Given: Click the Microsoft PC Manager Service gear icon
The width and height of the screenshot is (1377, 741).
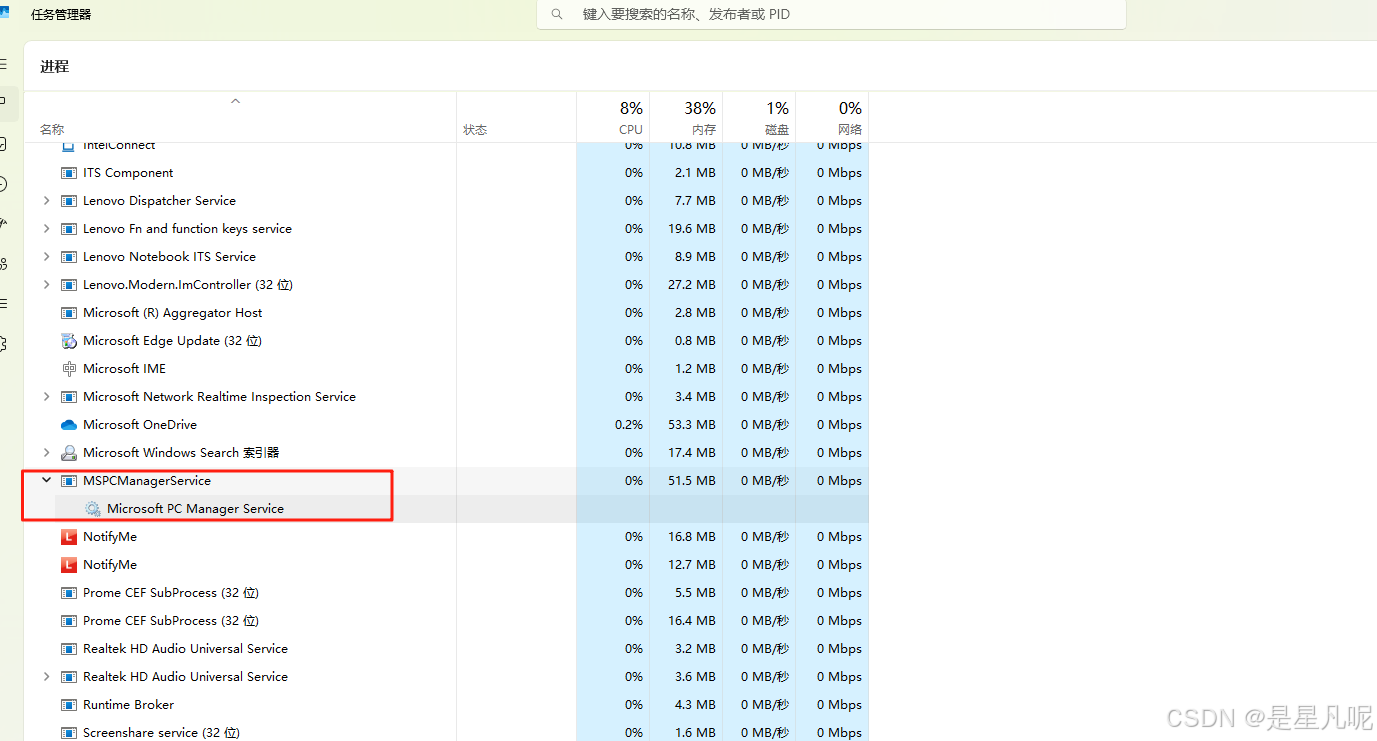Looking at the screenshot, I should point(93,509).
